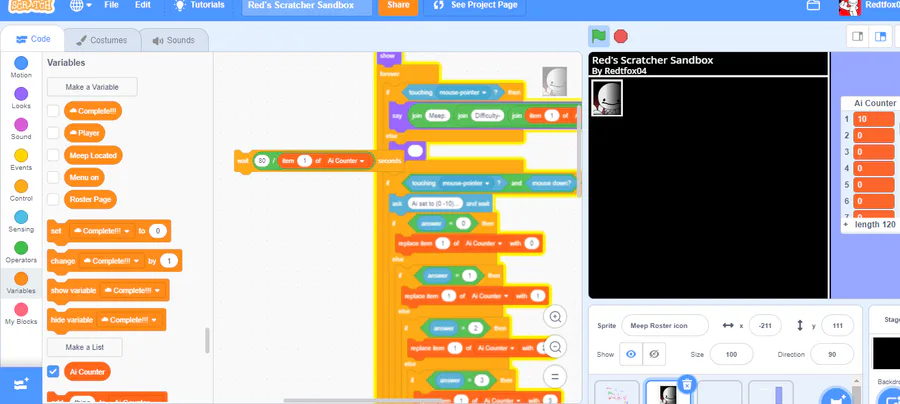
Task: Click the 80 value in wait block
Action: [262, 161]
